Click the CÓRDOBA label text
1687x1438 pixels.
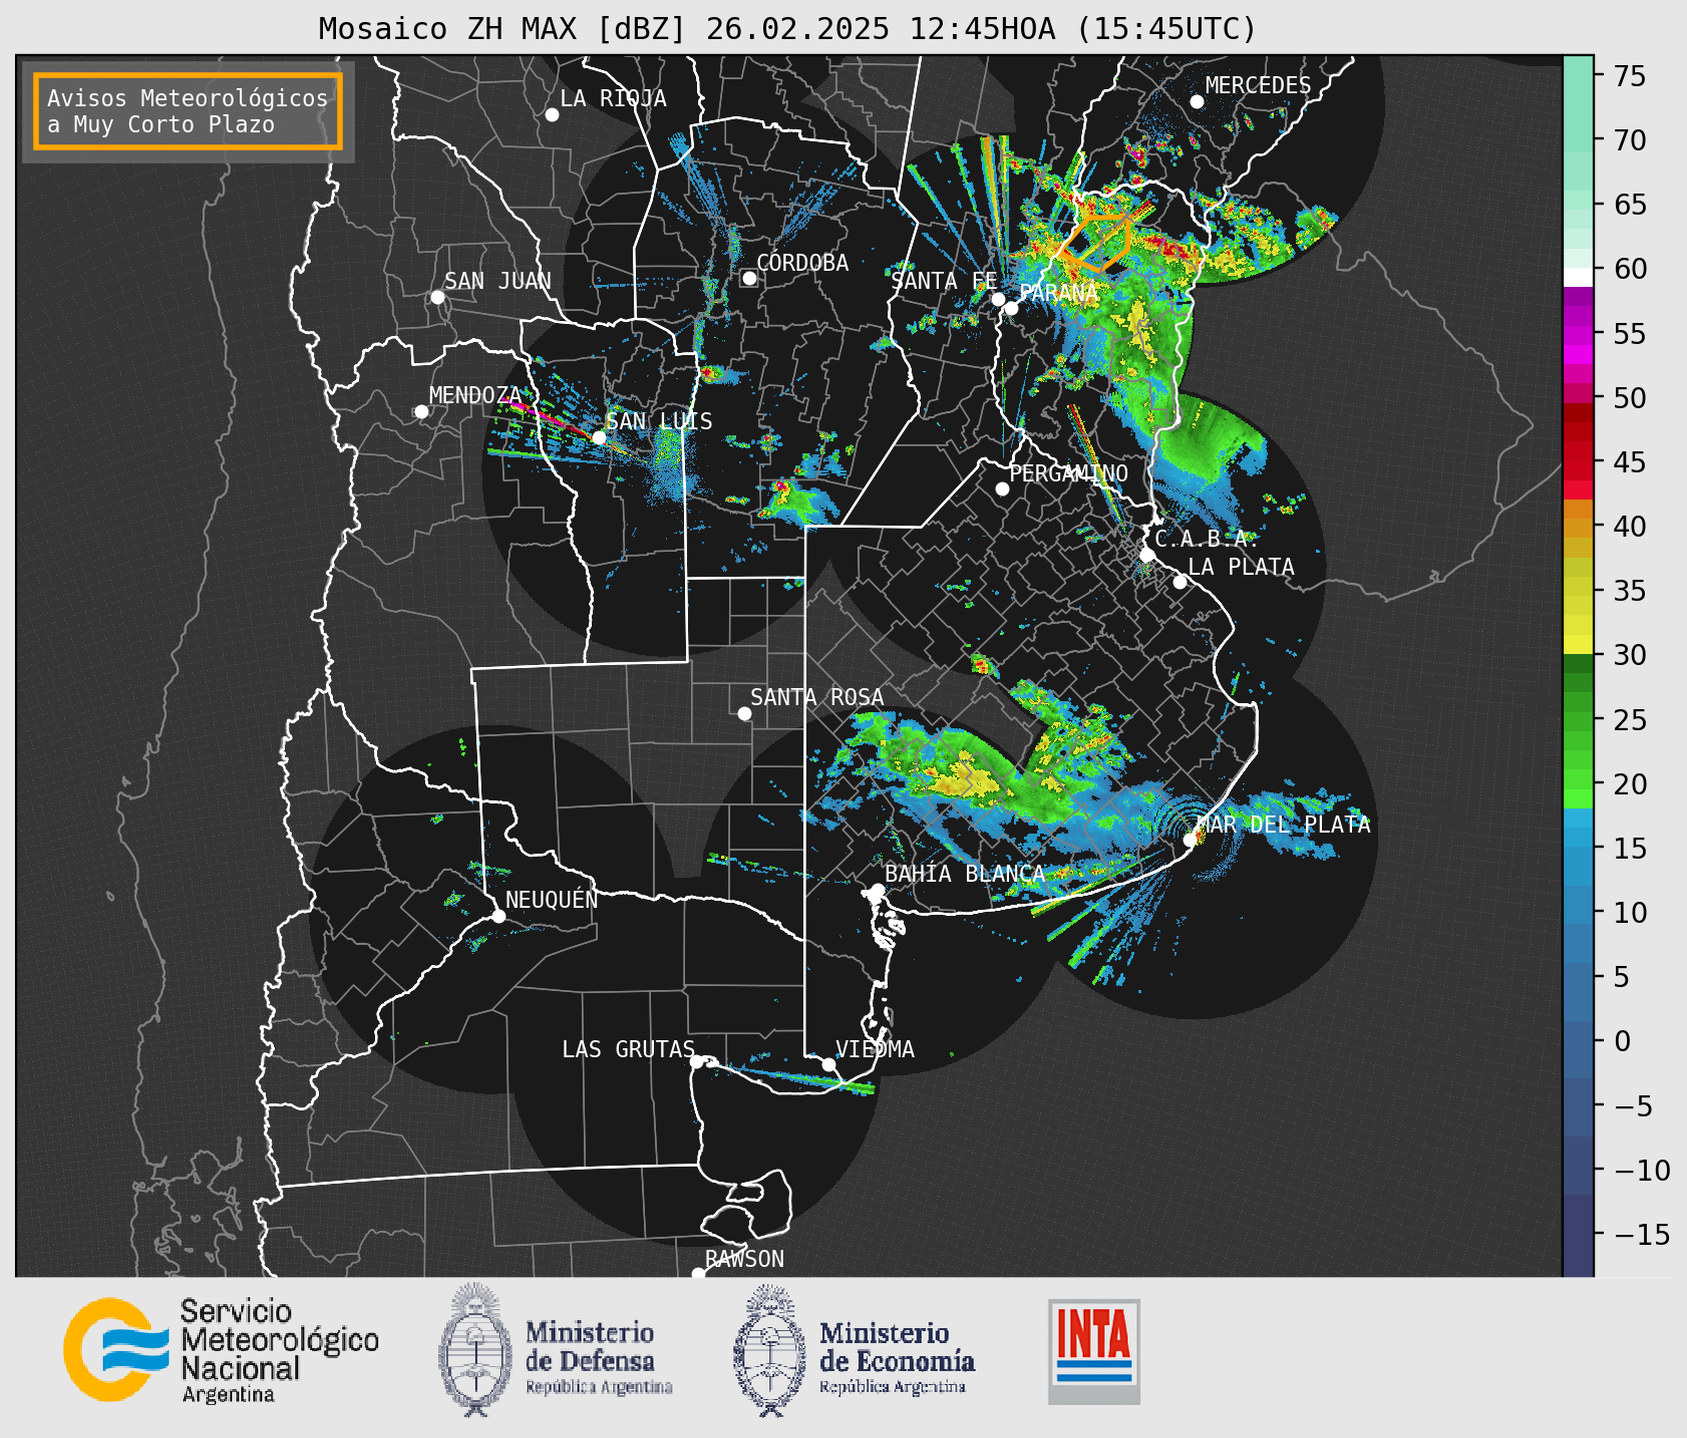(x=802, y=263)
